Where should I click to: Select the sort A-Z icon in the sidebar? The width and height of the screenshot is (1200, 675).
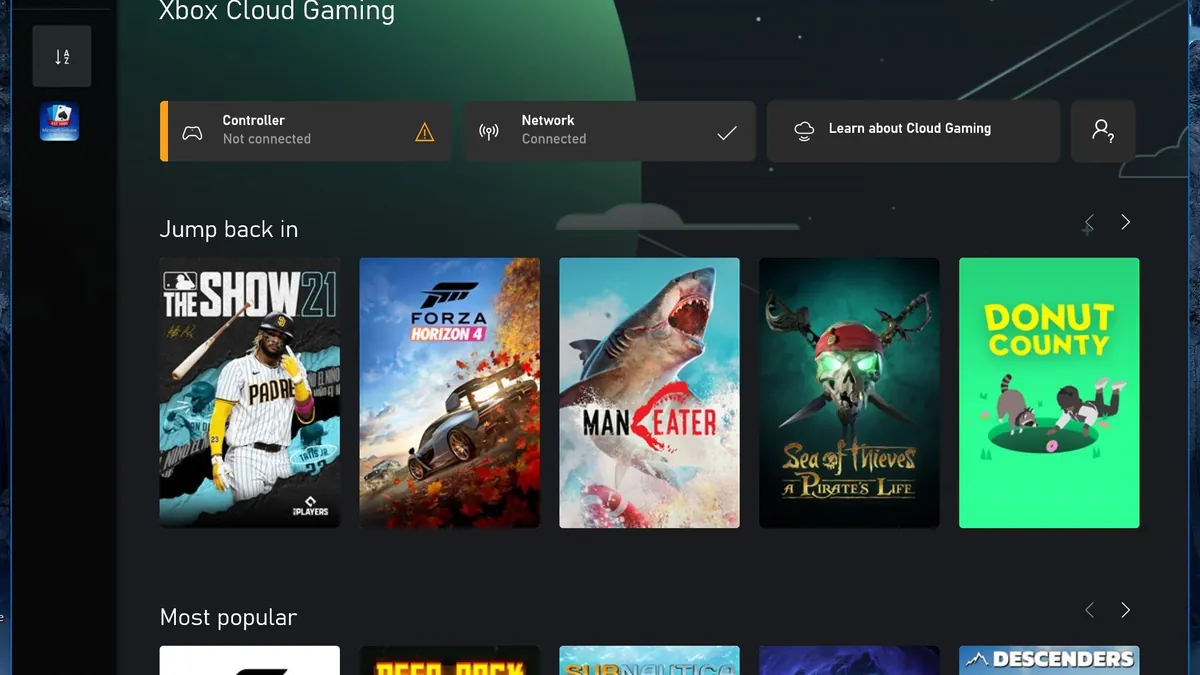pyautogui.click(x=61, y=56)
